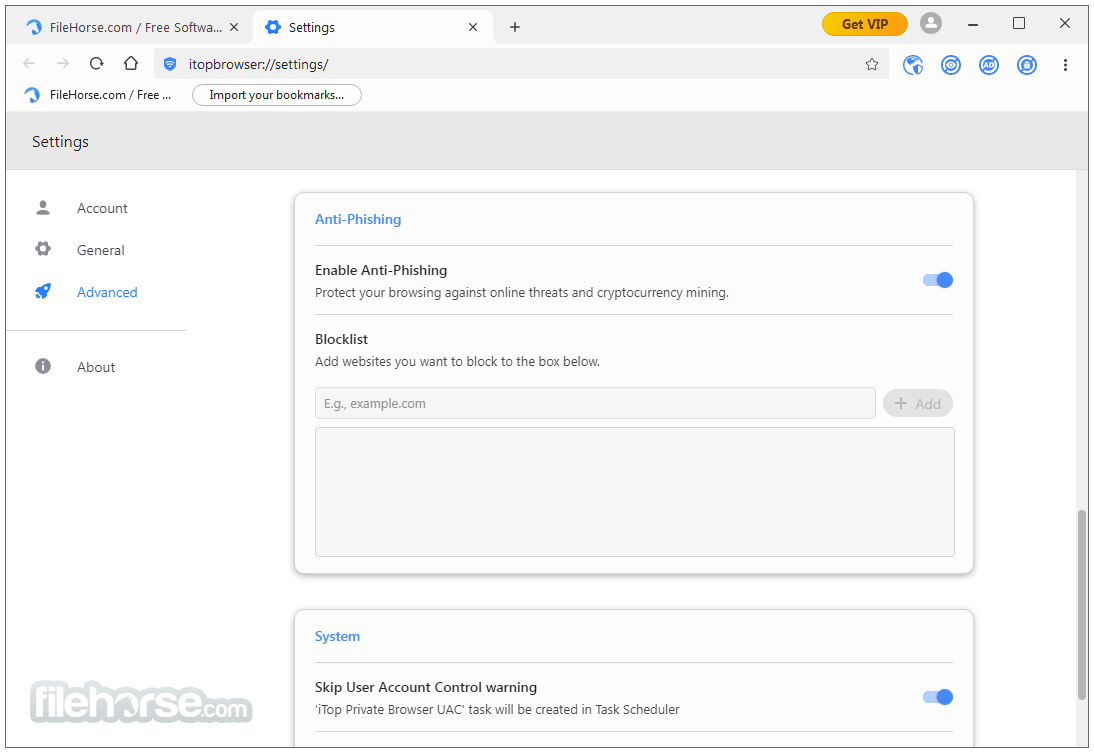Image resolution: width=1094 pixels, height=753 pixels.
Task: Click the Add blocklist button
Action: (917, 403)
